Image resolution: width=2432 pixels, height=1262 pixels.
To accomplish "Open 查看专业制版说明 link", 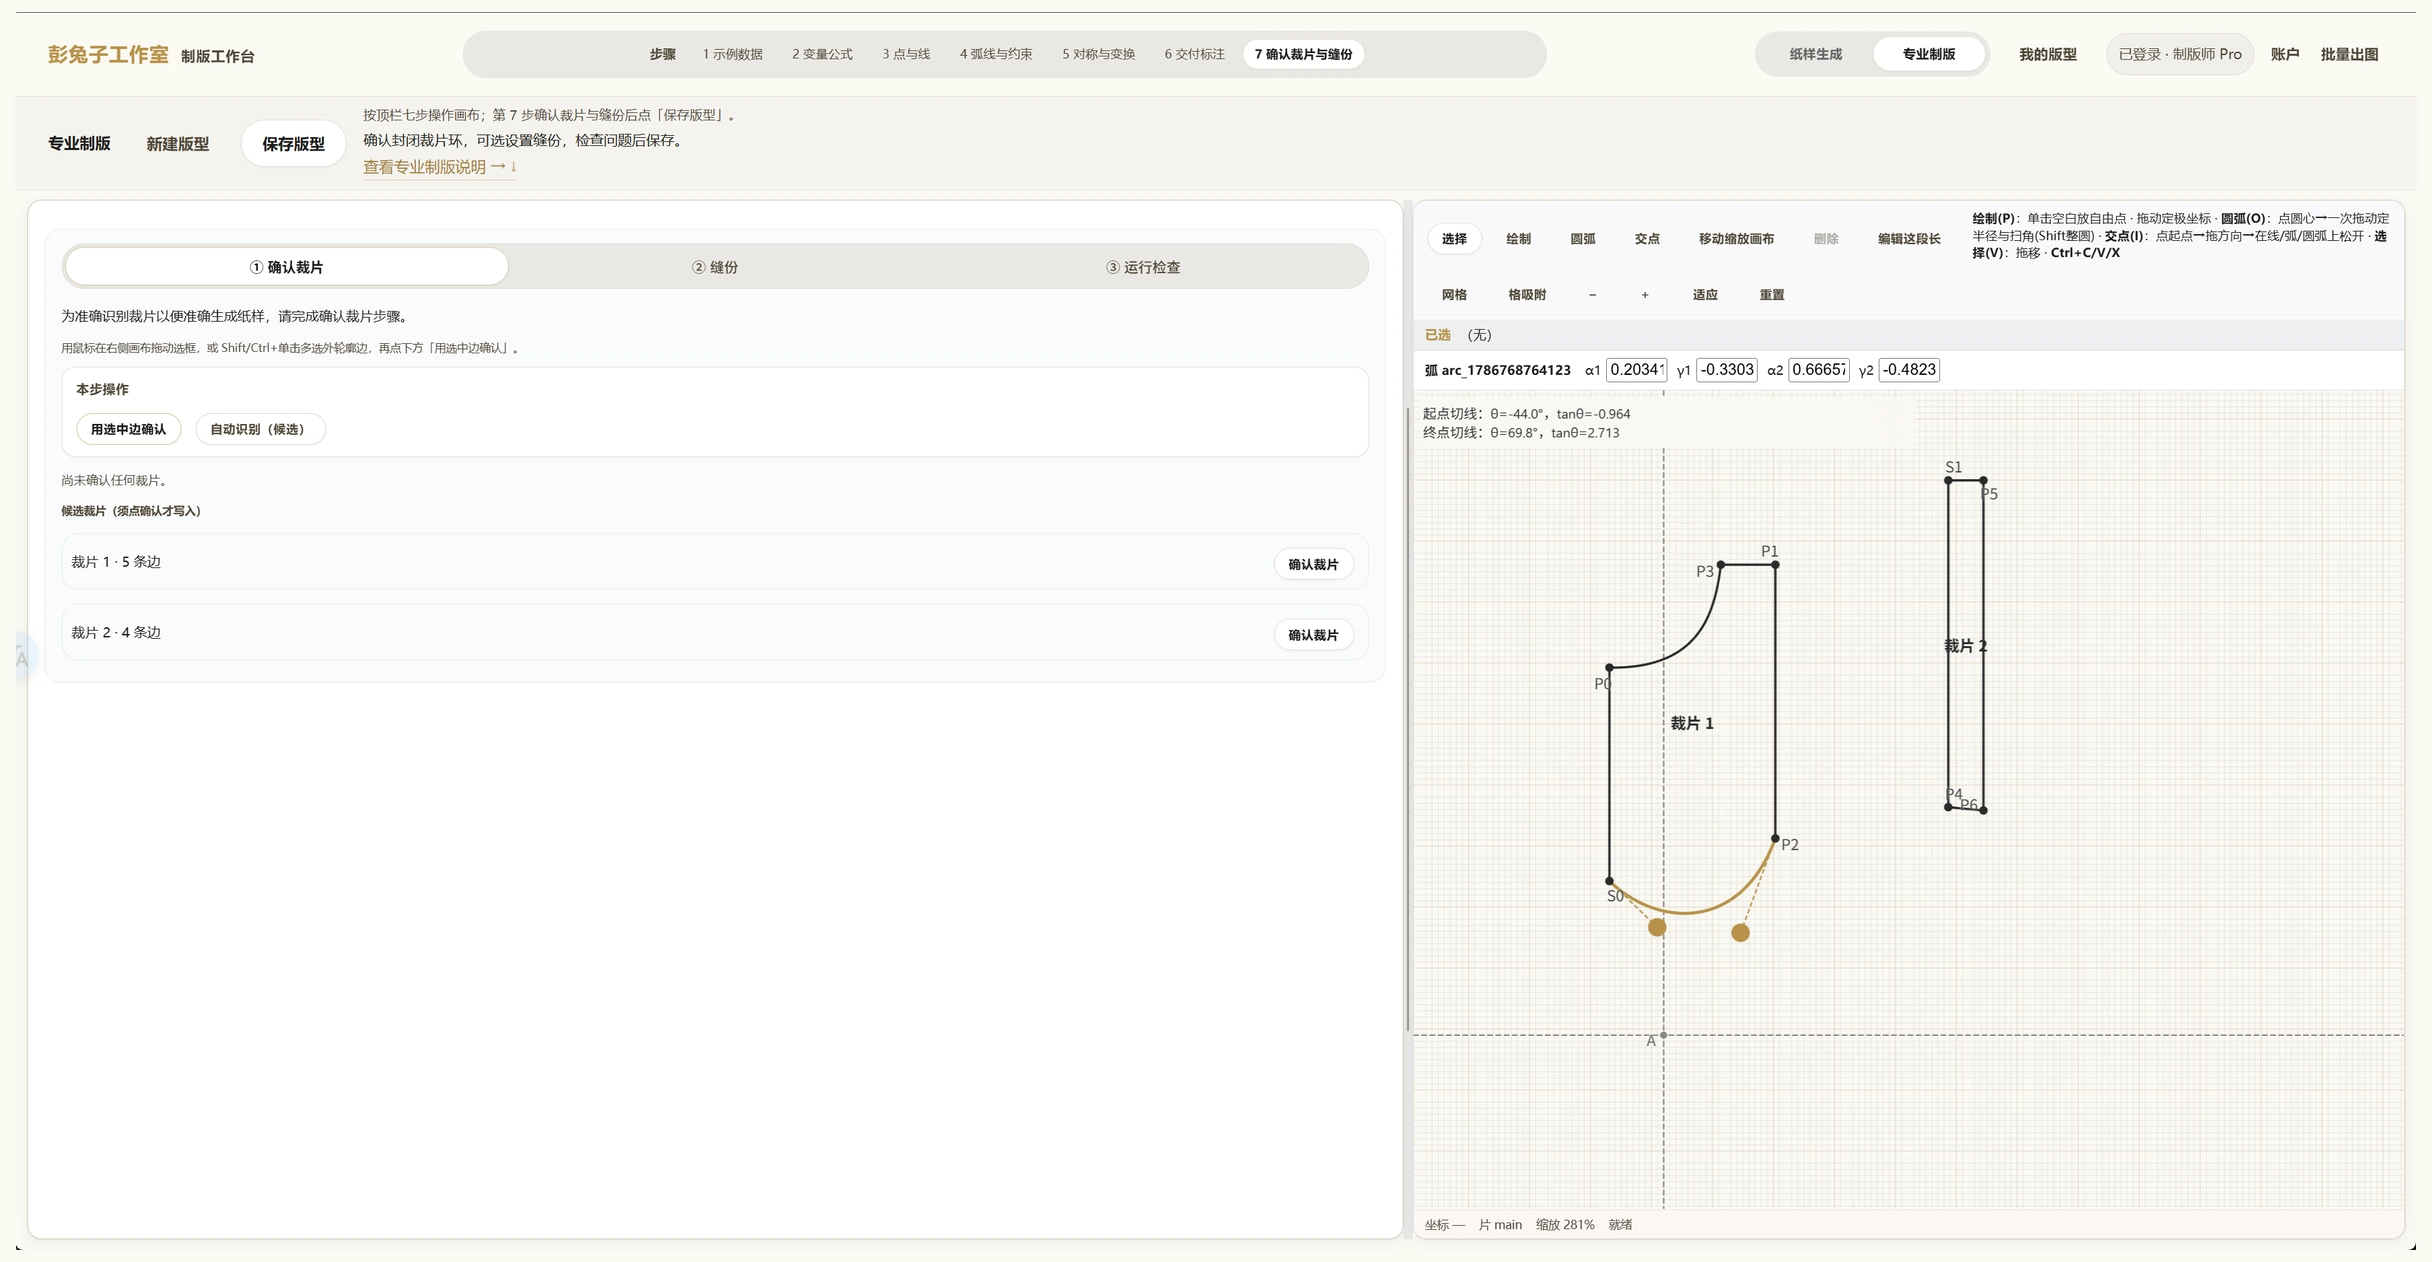I will pyautogui.click(x=440, y=167).
